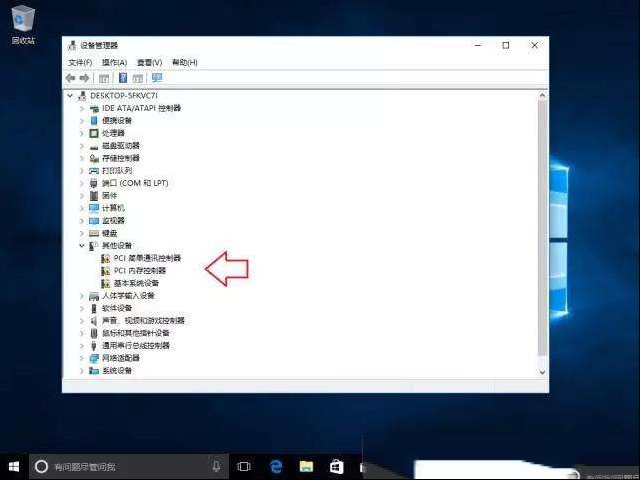The height and width of the screenshot is (480, 640).
Task: Expand the 处理器 category
Action: [x=82, y=133]
